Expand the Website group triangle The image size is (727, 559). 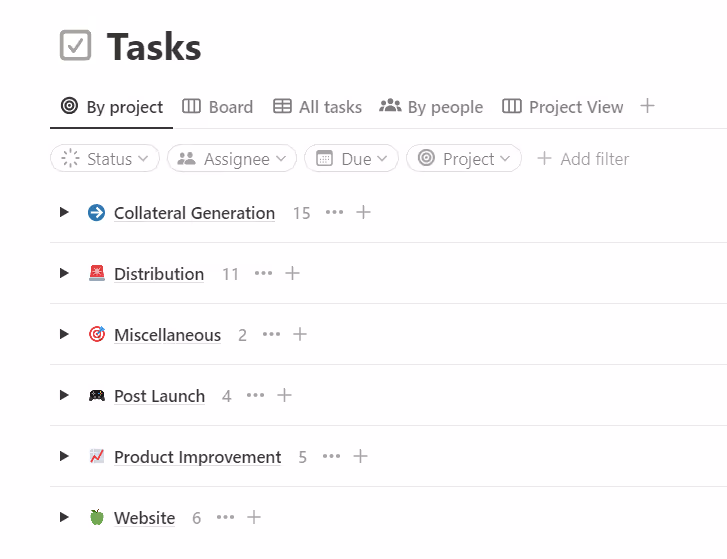tap(64, 517)
